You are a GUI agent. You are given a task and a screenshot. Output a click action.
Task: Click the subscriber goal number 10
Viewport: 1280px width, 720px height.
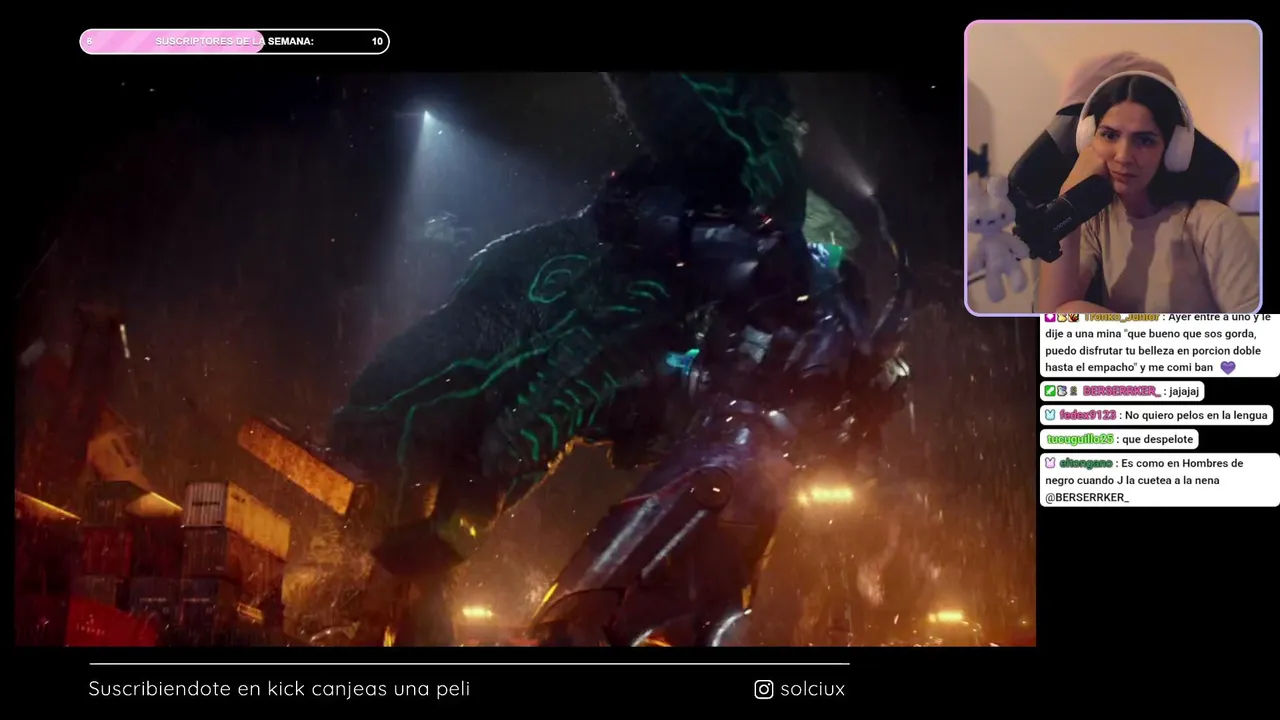[x=377, y=41]
